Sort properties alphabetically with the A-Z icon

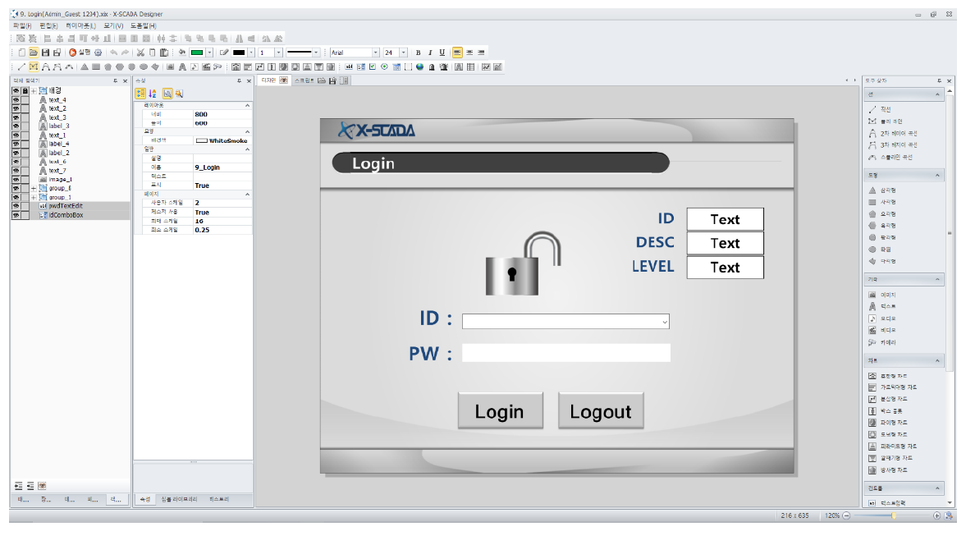coord(152,93)
